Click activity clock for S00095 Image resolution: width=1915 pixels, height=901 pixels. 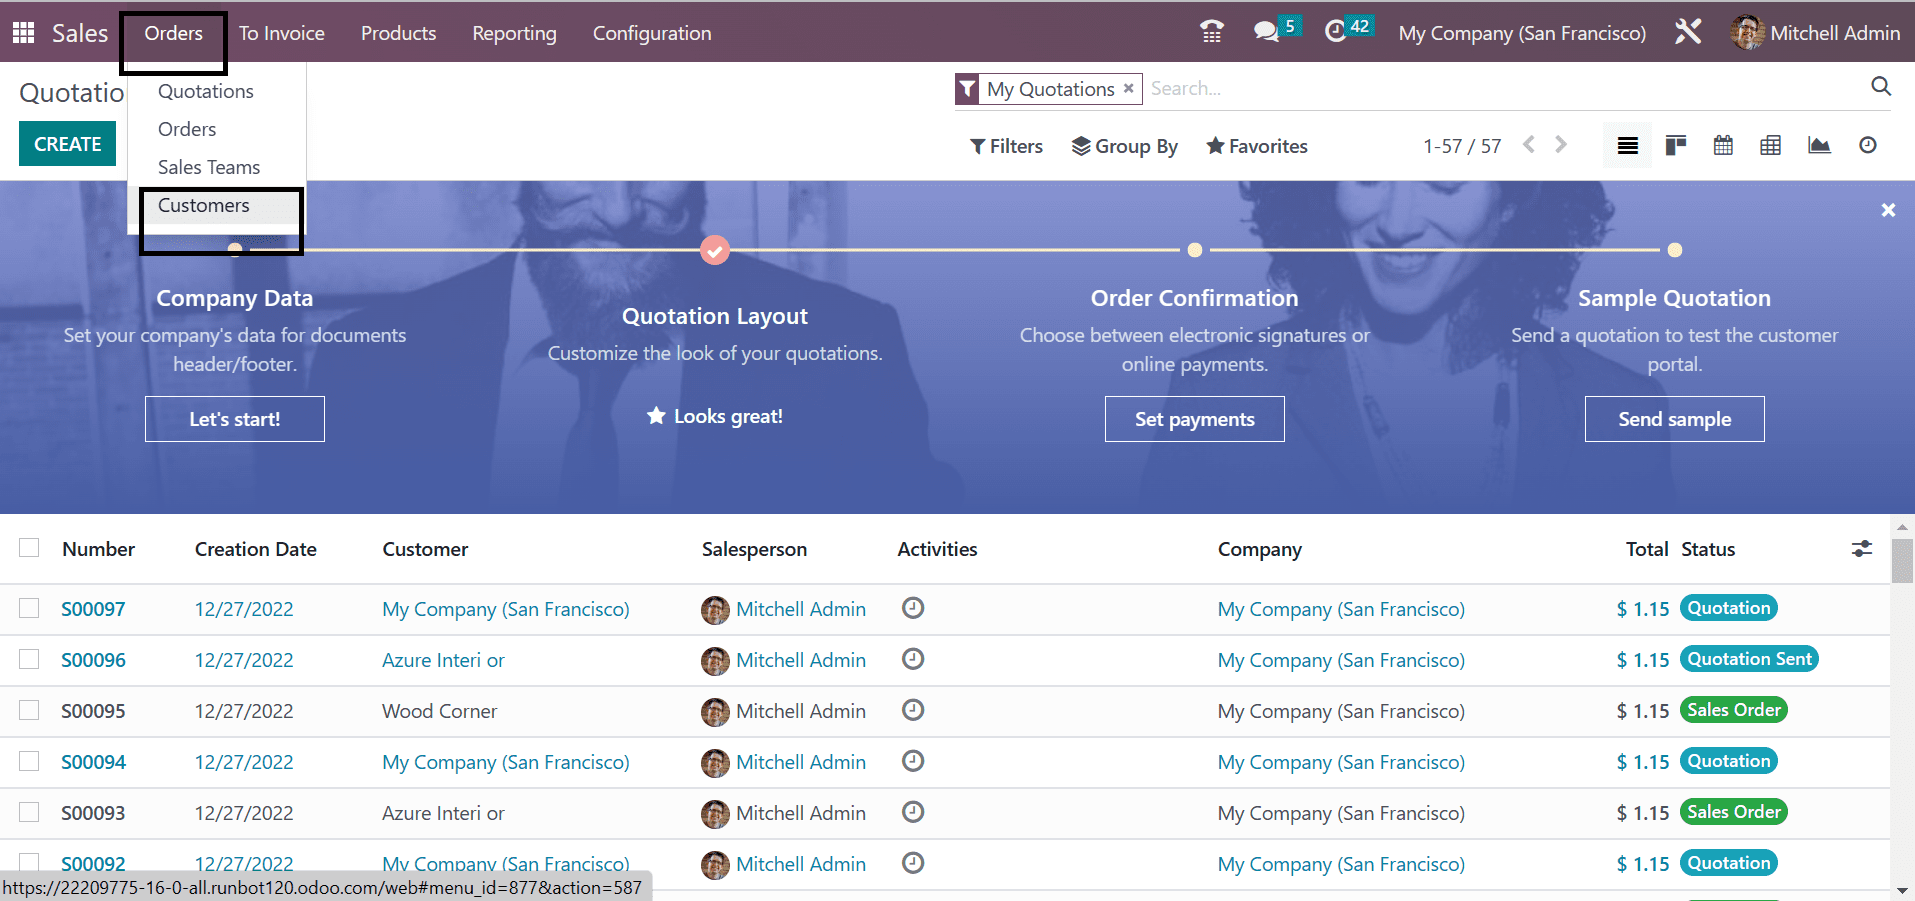[913, 709]
